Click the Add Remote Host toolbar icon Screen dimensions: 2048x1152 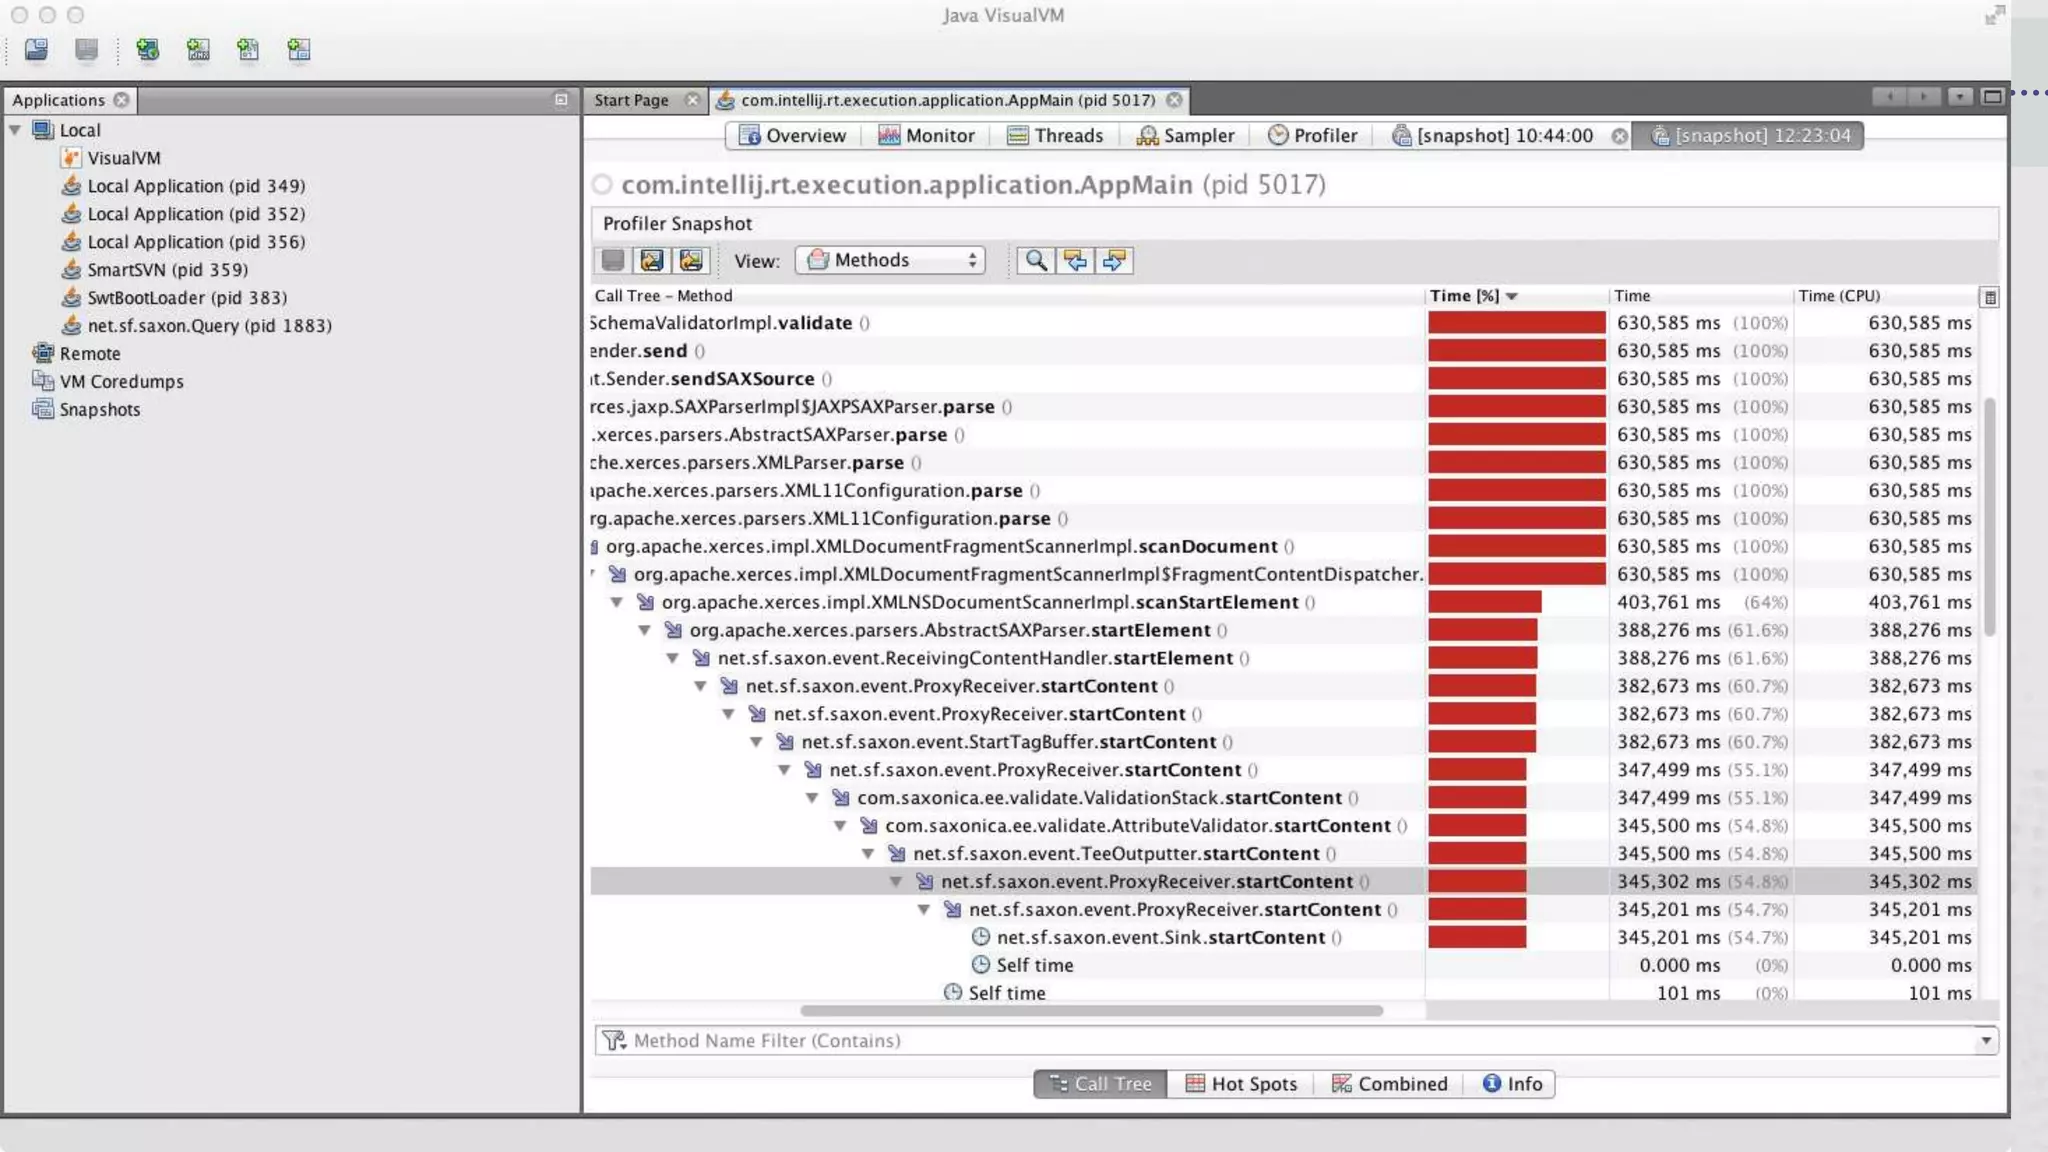point(148,49)
